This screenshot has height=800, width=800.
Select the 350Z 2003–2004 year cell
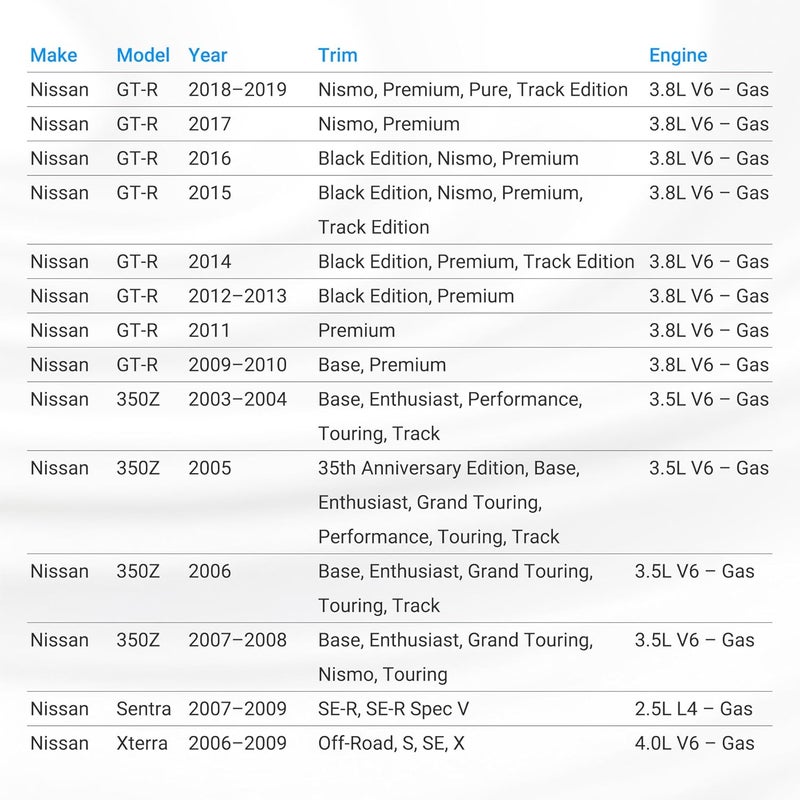[x=238, y=399]
